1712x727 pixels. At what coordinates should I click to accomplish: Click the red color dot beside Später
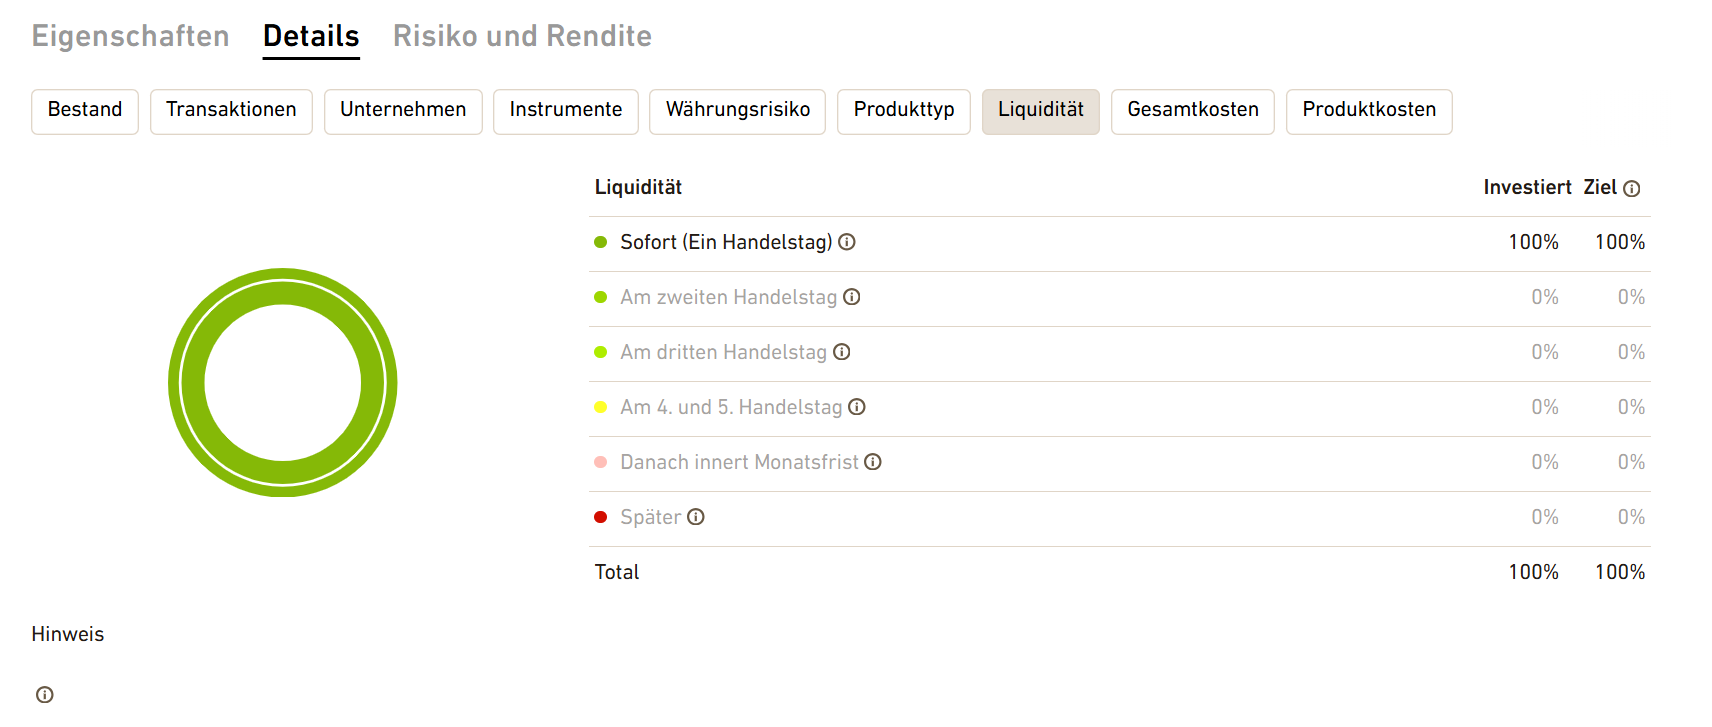[x=601, y=517]
